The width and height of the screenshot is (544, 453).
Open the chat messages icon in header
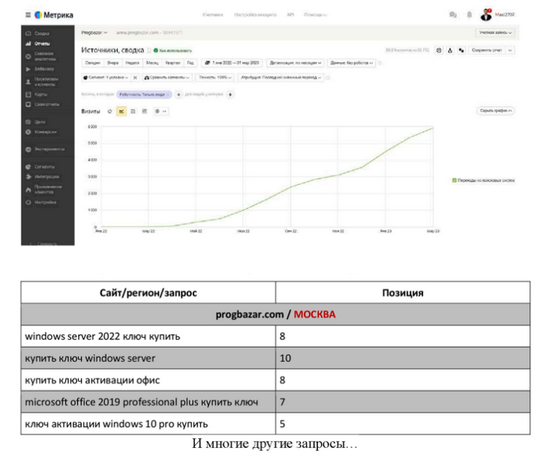pyautogui.click(x=453, y=15)
